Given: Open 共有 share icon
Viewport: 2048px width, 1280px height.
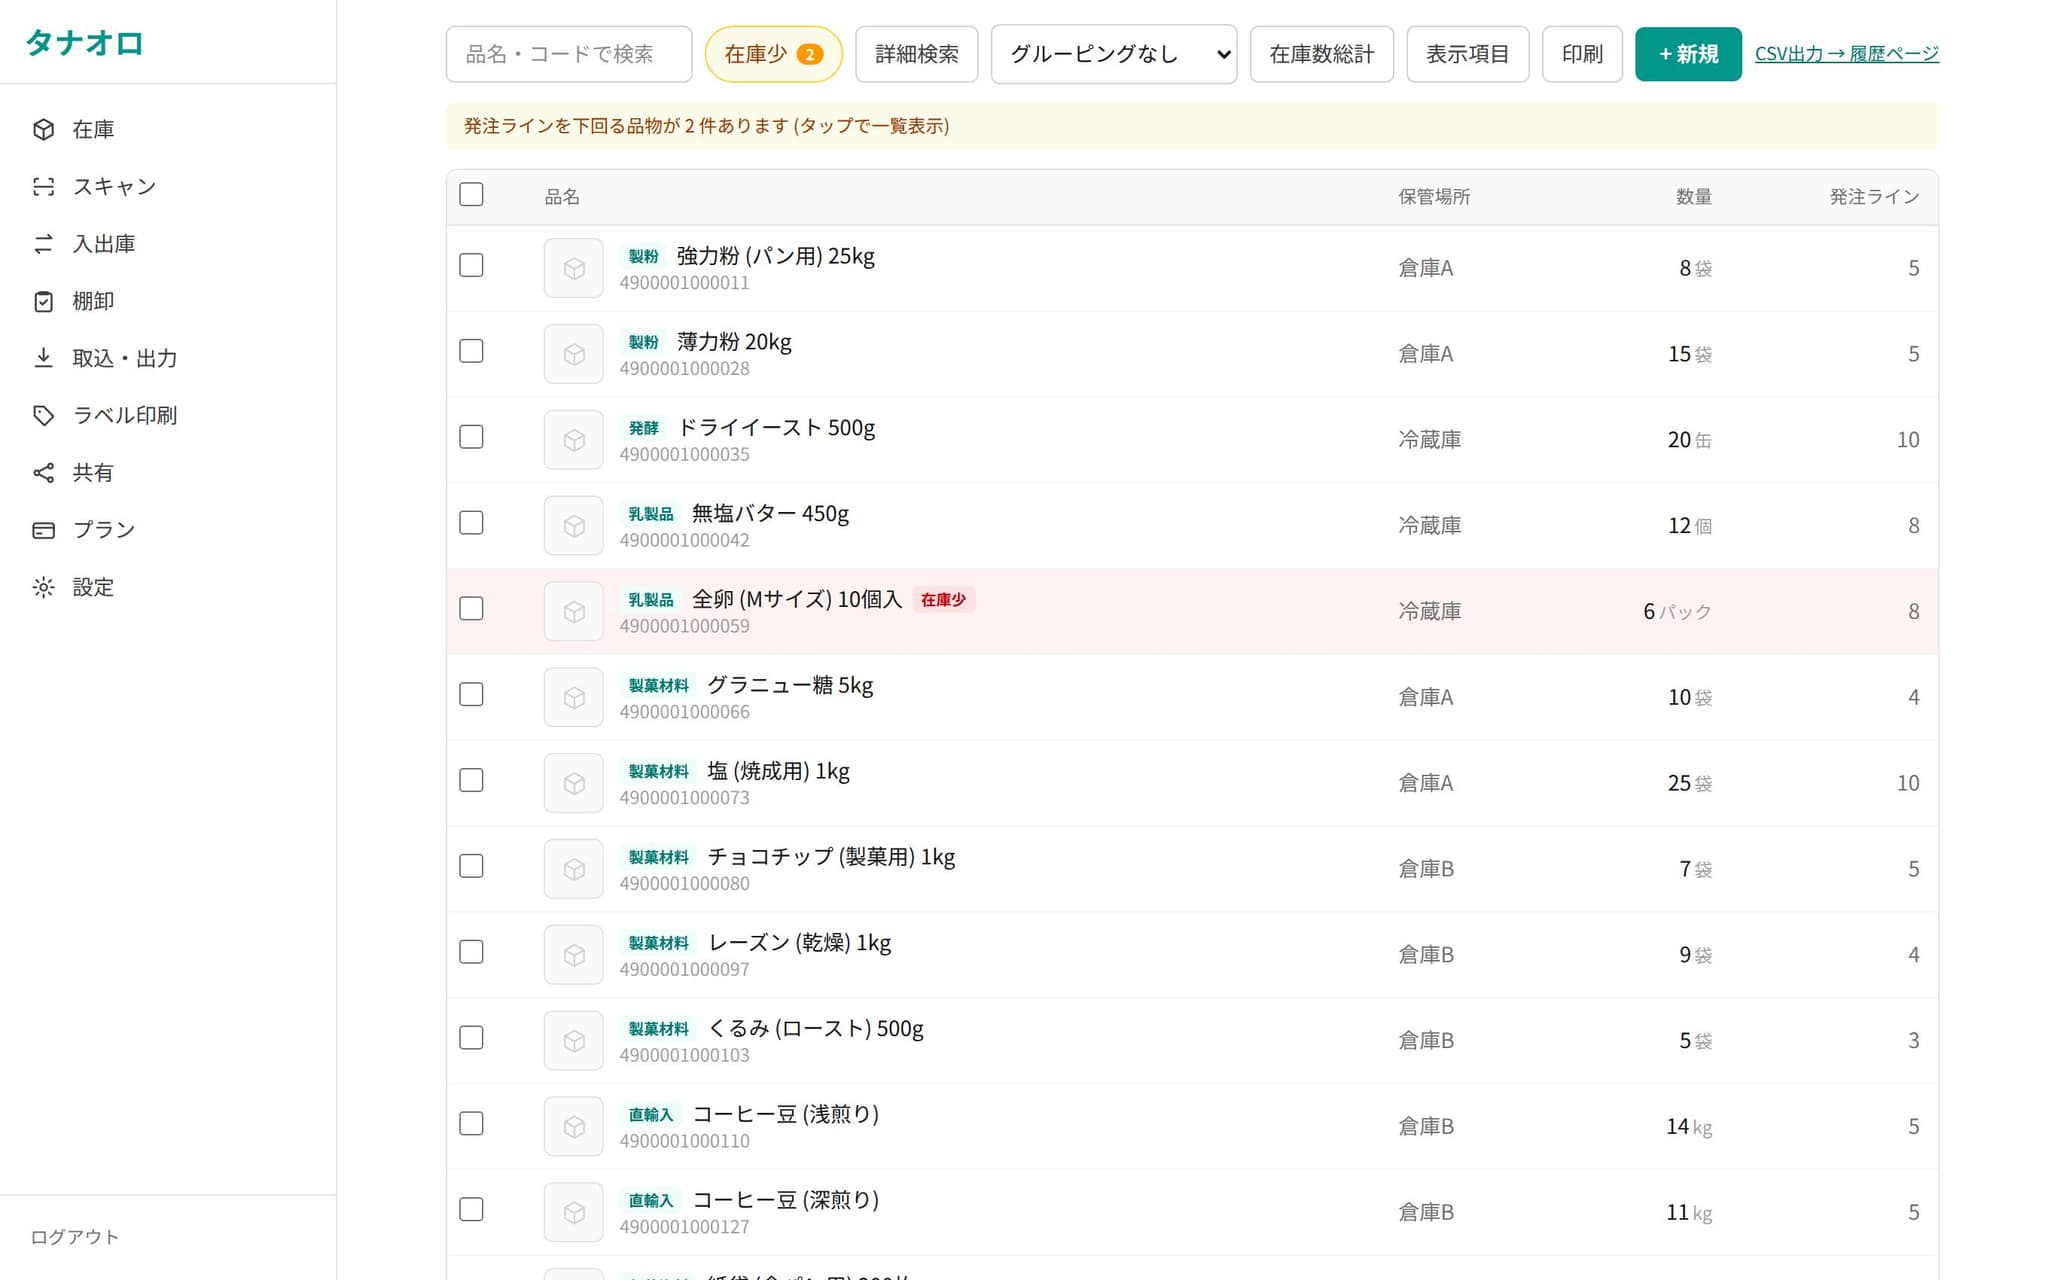Looking at the screenshot, I should pos(43,473).
